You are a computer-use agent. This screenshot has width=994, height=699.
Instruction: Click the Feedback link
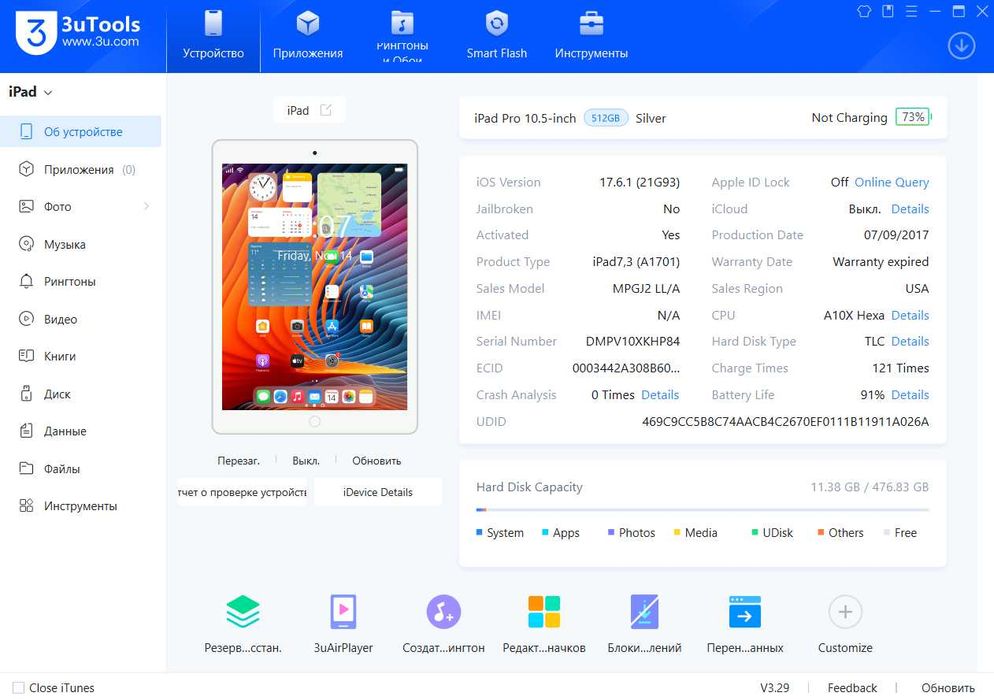852,688
